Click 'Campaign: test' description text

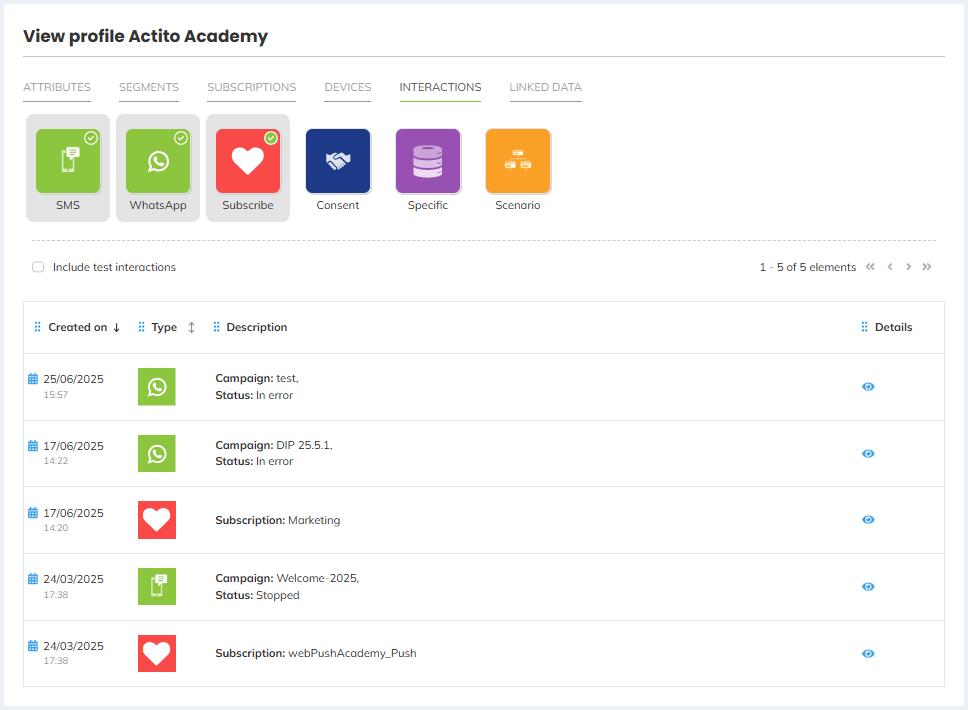(257, 378)
